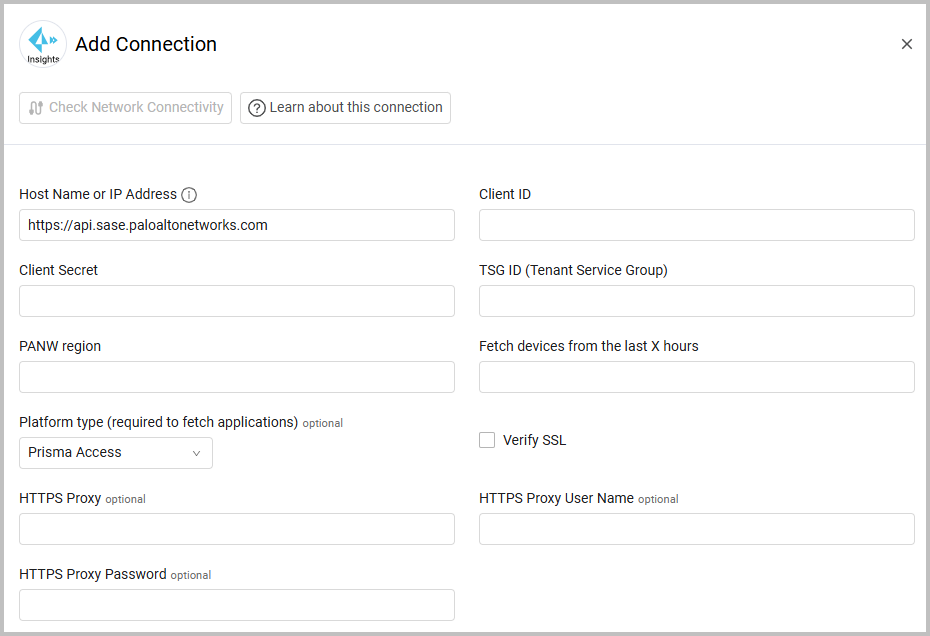Click the TSG ID input field

[x=696, y=301]
